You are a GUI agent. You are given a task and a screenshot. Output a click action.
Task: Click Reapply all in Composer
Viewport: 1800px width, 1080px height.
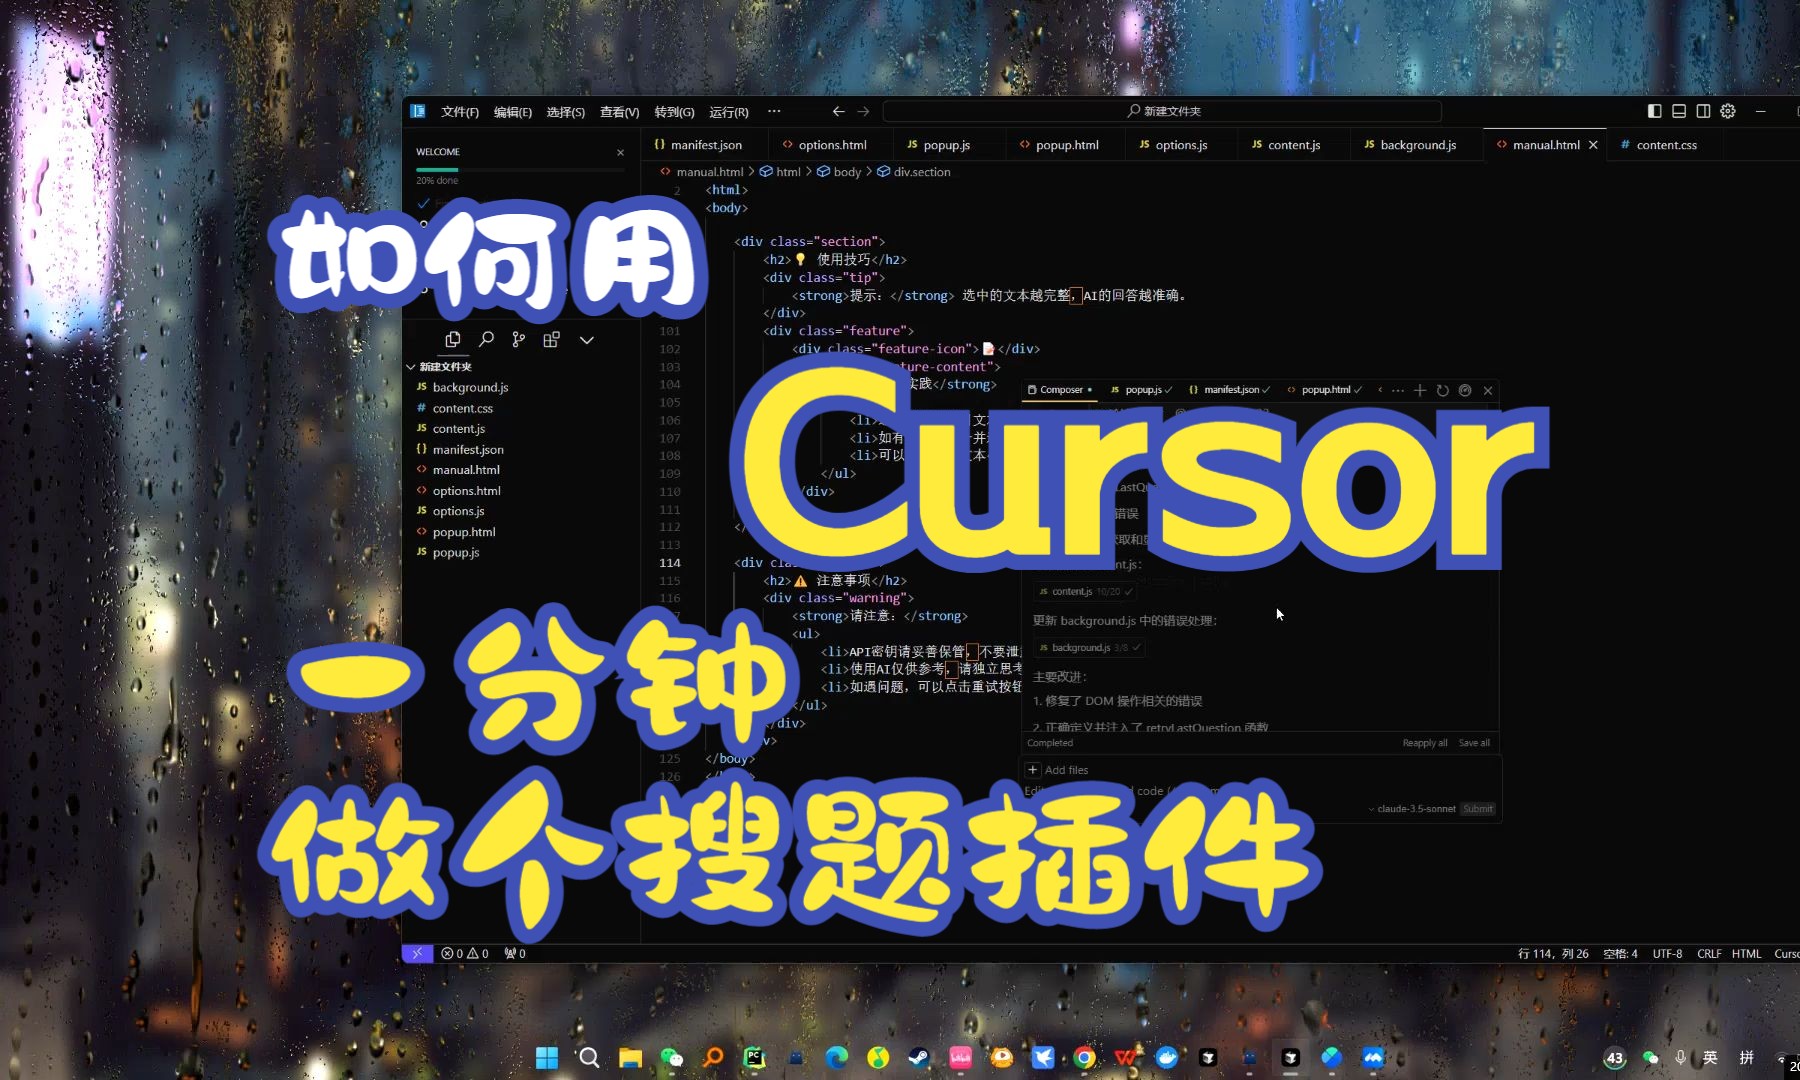pos(1424,743)
